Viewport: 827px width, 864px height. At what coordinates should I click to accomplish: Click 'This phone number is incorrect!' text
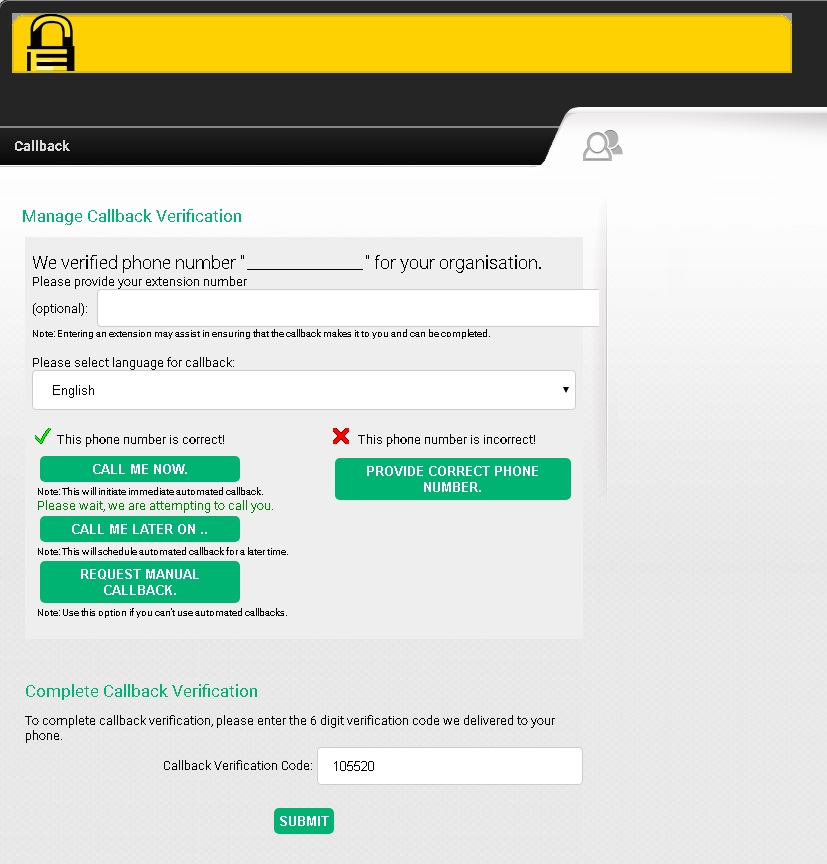(447, 439)
